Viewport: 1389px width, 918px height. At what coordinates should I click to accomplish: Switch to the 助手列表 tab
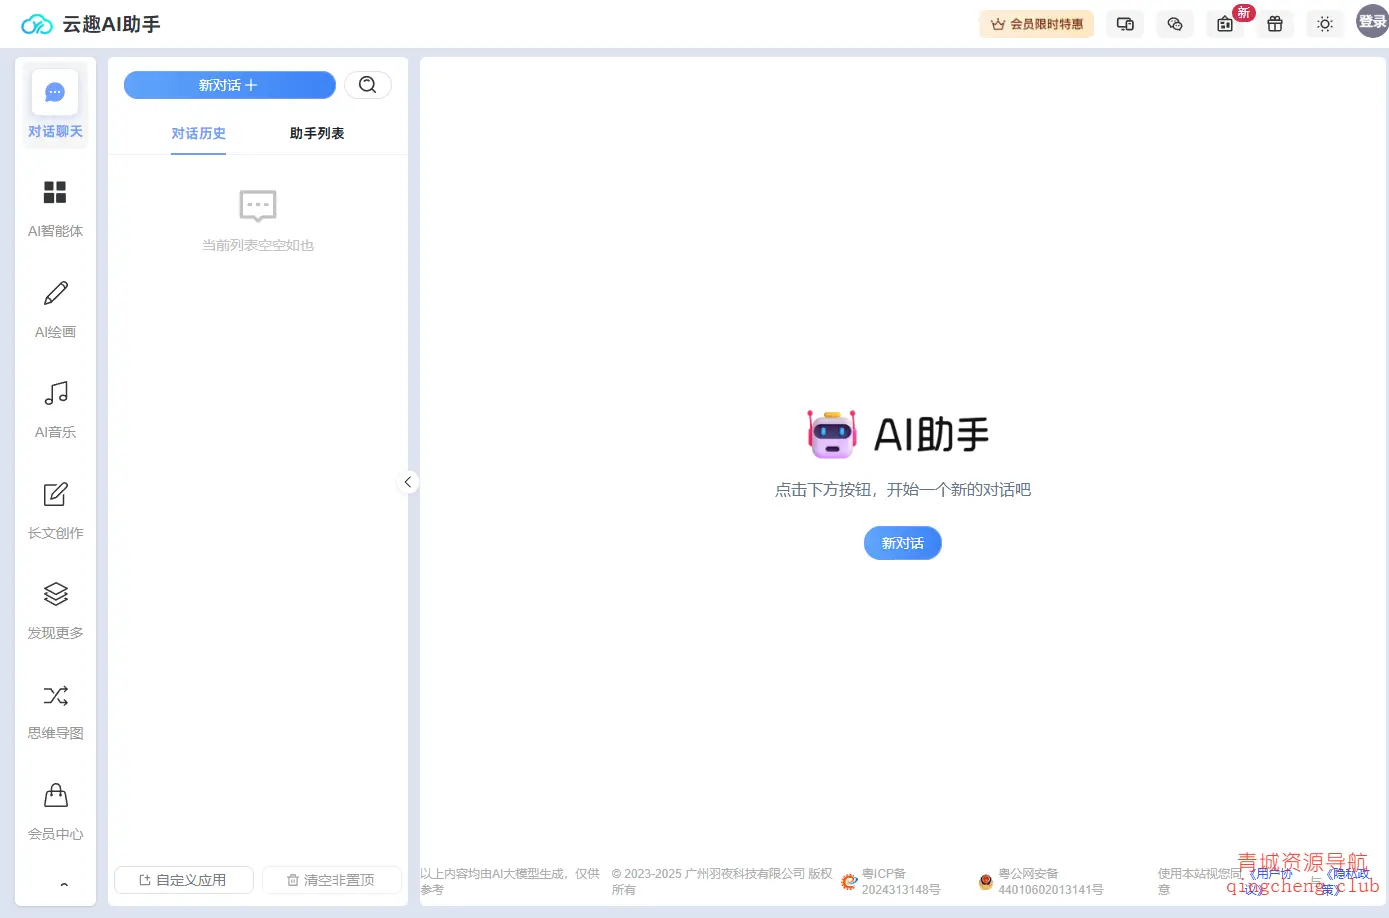tap(316, 133)
